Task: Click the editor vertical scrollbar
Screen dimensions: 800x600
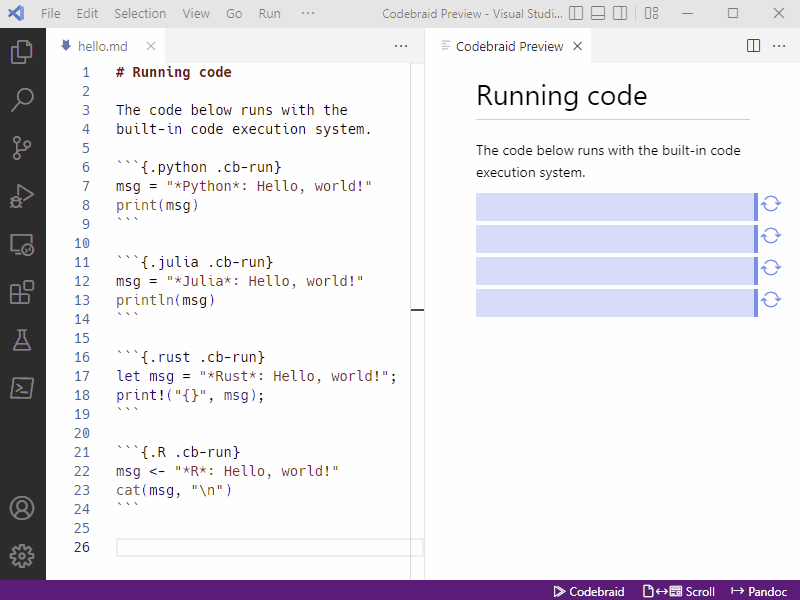Action: (418, 310)
